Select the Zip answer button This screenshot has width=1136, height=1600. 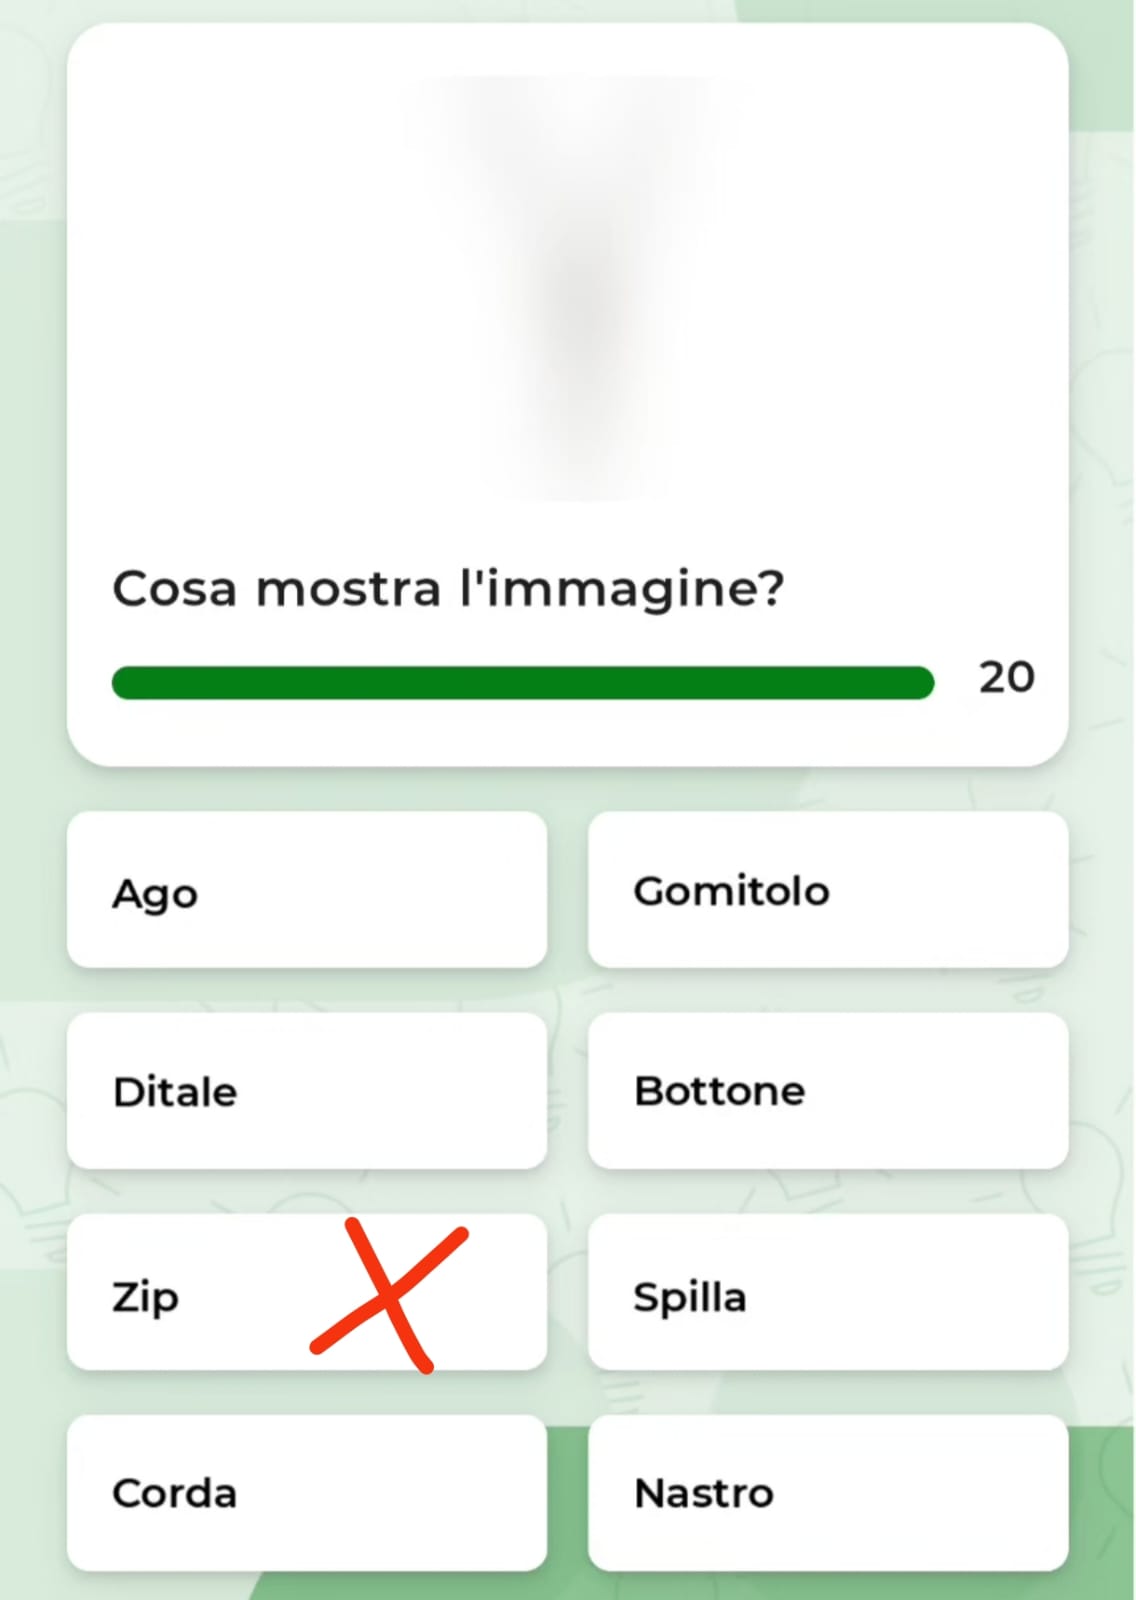pyautogui.click(x=200, y=1293)
